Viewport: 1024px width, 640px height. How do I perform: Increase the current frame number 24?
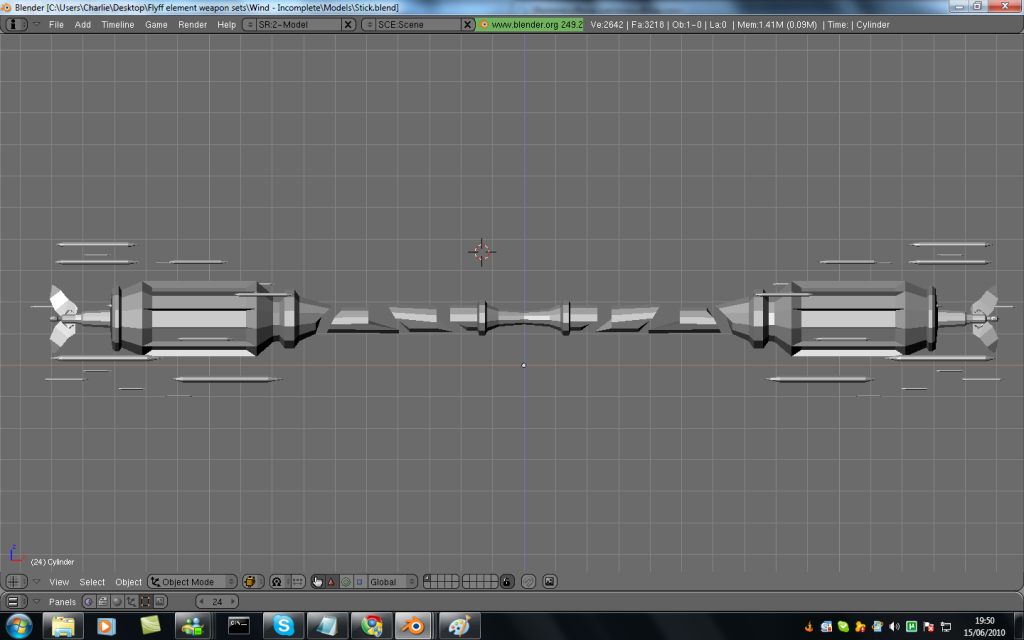(x=233, y=601)
